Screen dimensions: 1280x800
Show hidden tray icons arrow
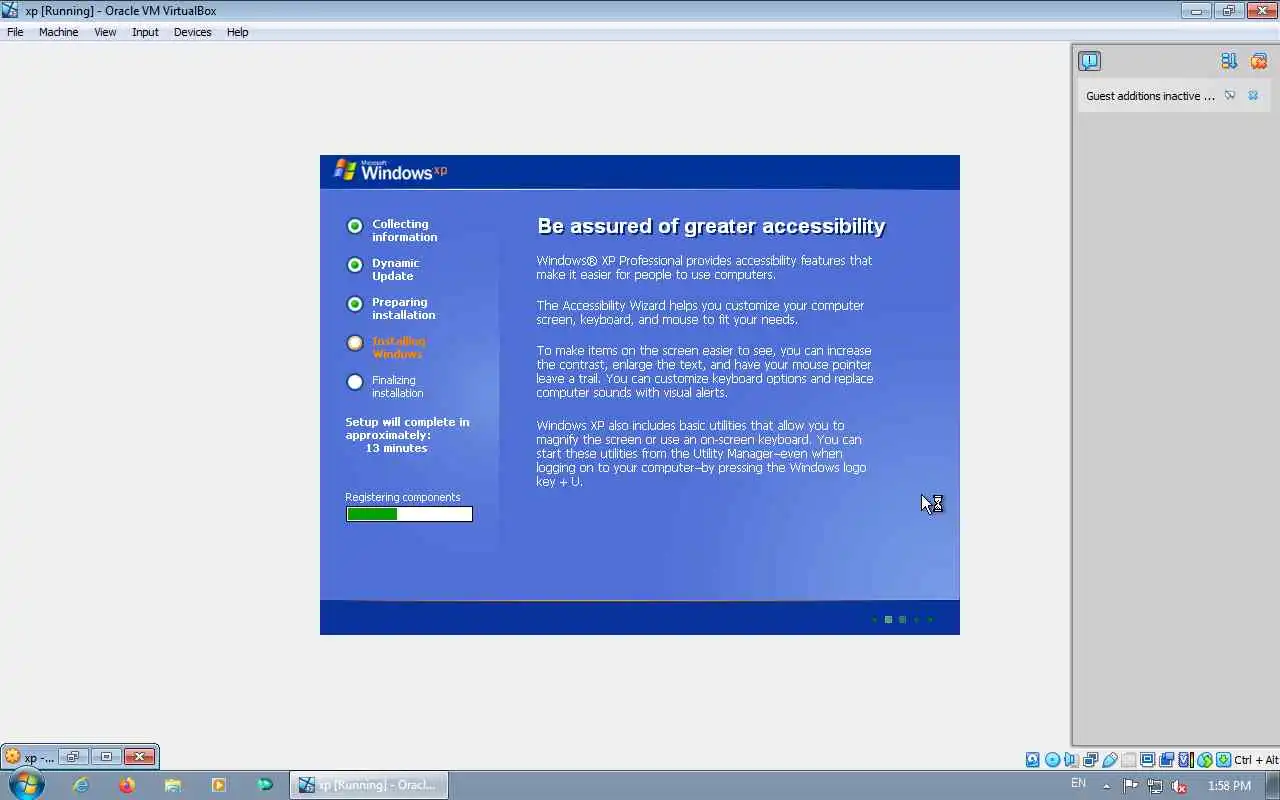point(1106,786)
